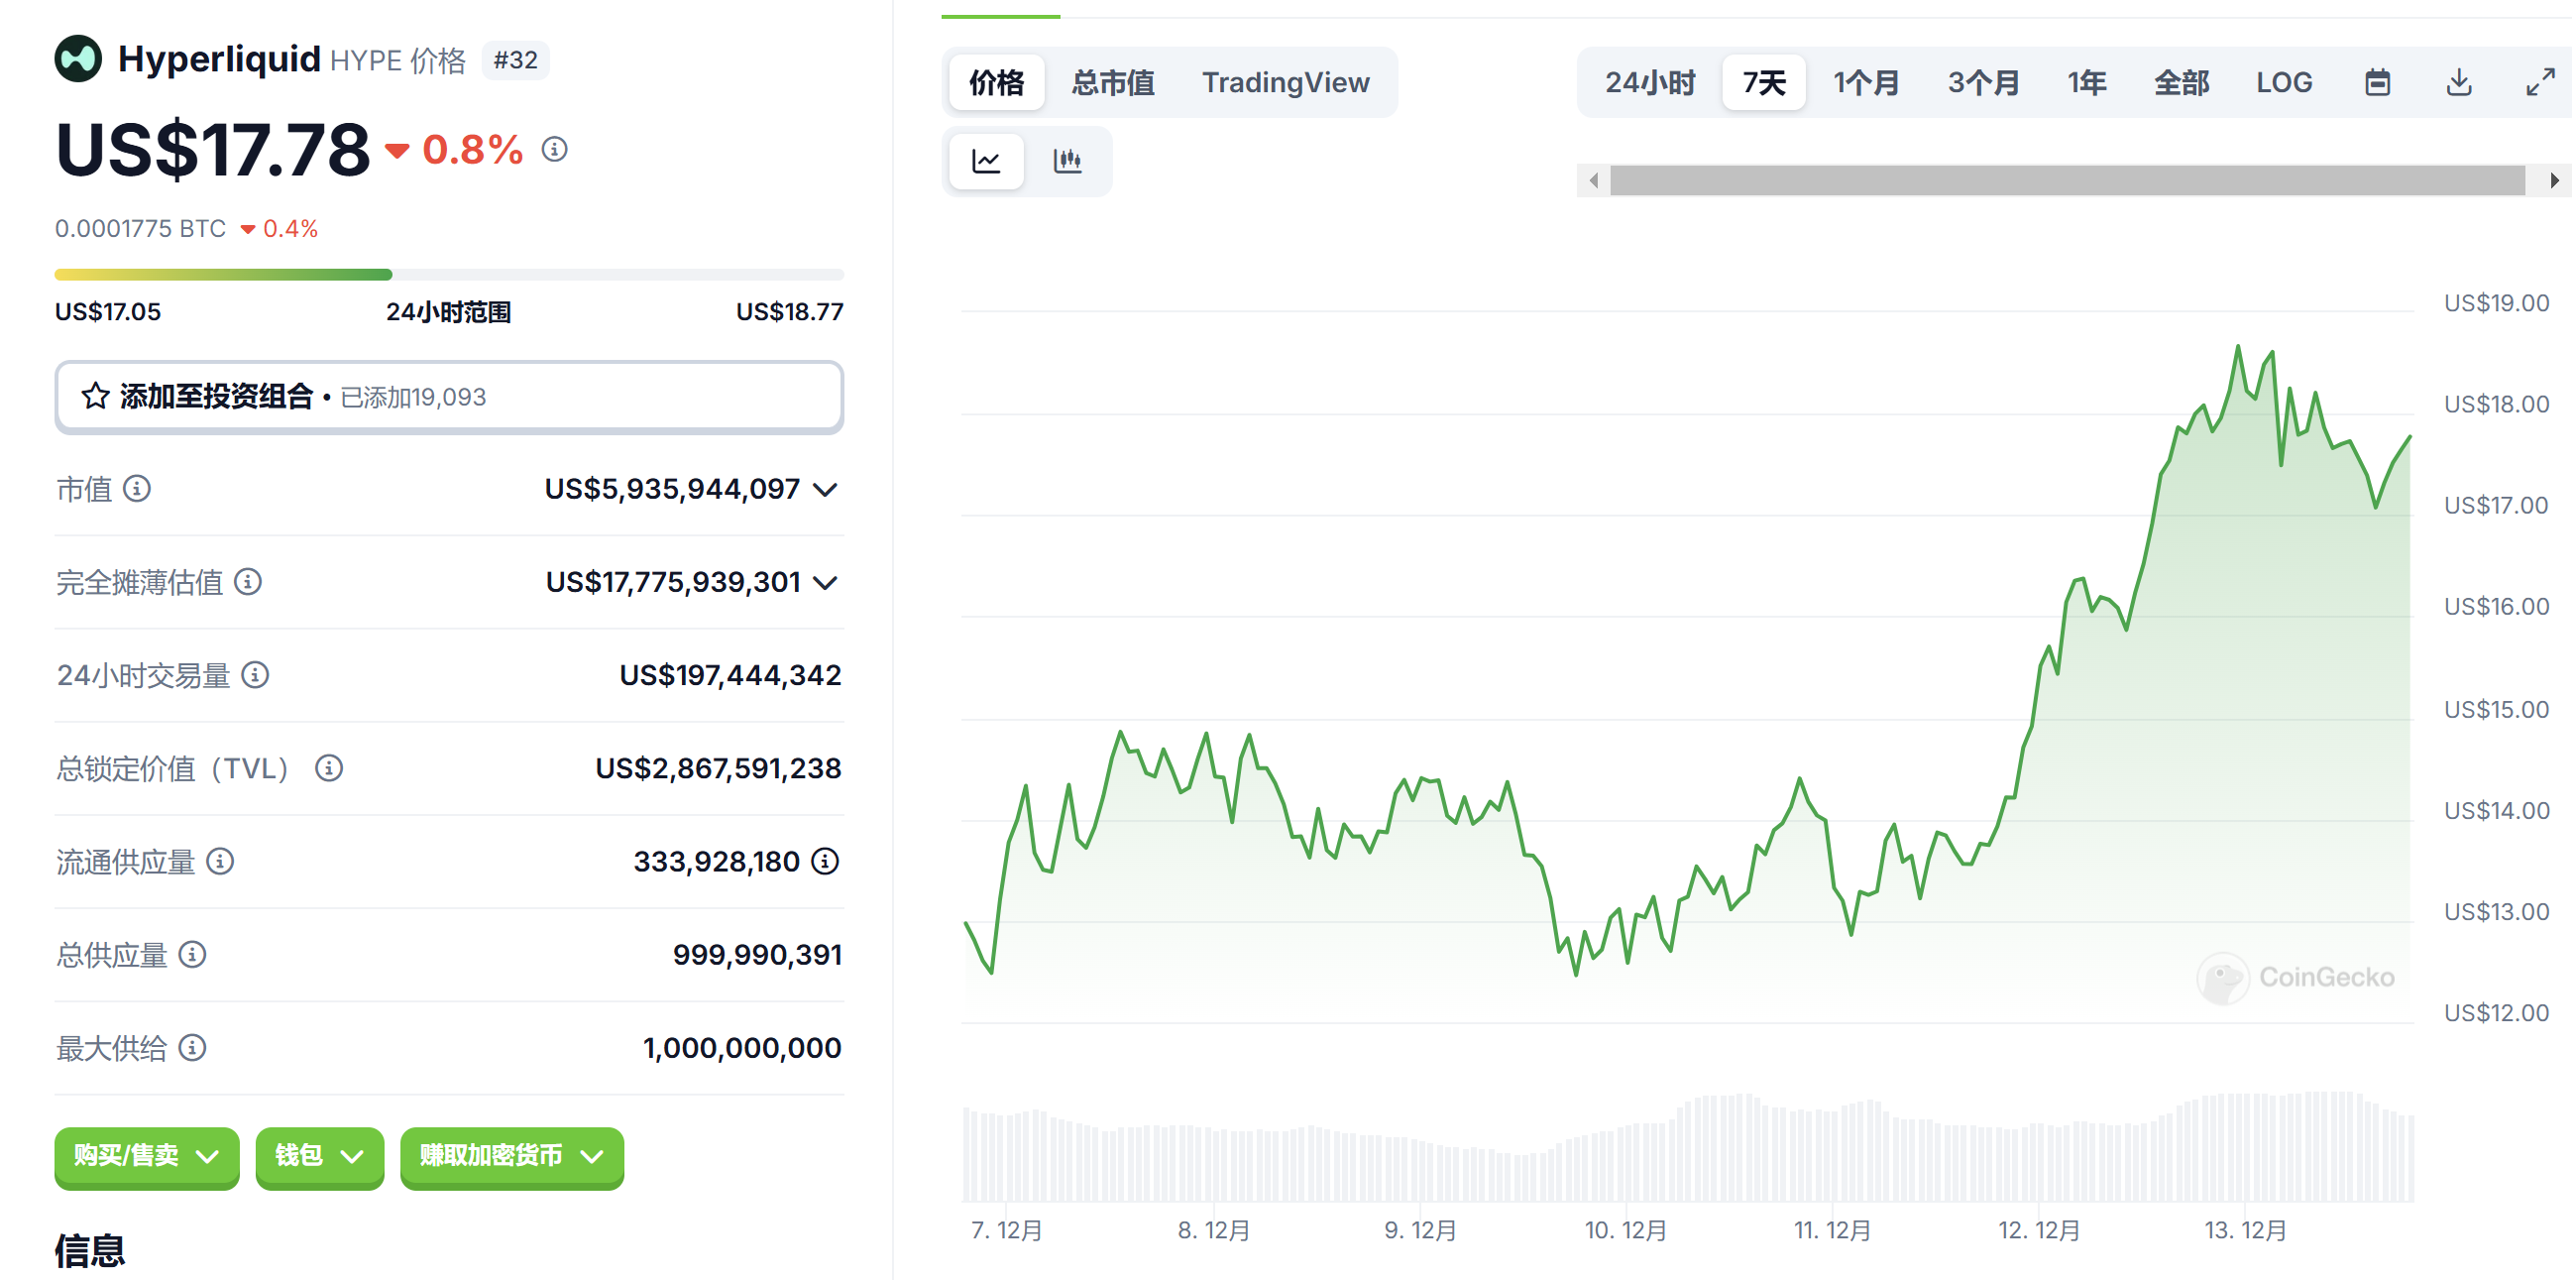Screen dimensions: 2576x1280
Task: Expand chart to fullscreen
Action: [2540, 83]
